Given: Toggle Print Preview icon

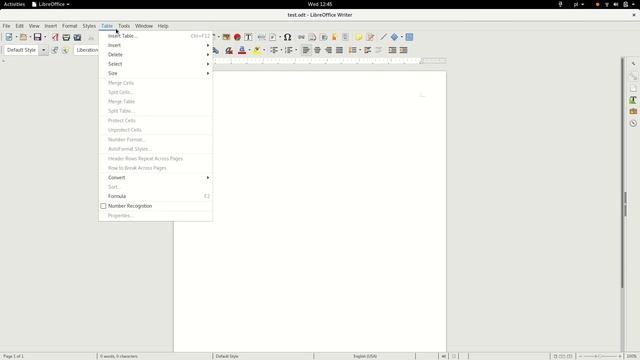Looking at the screenshot, I should pyautogui.click(x=77, y=37).
